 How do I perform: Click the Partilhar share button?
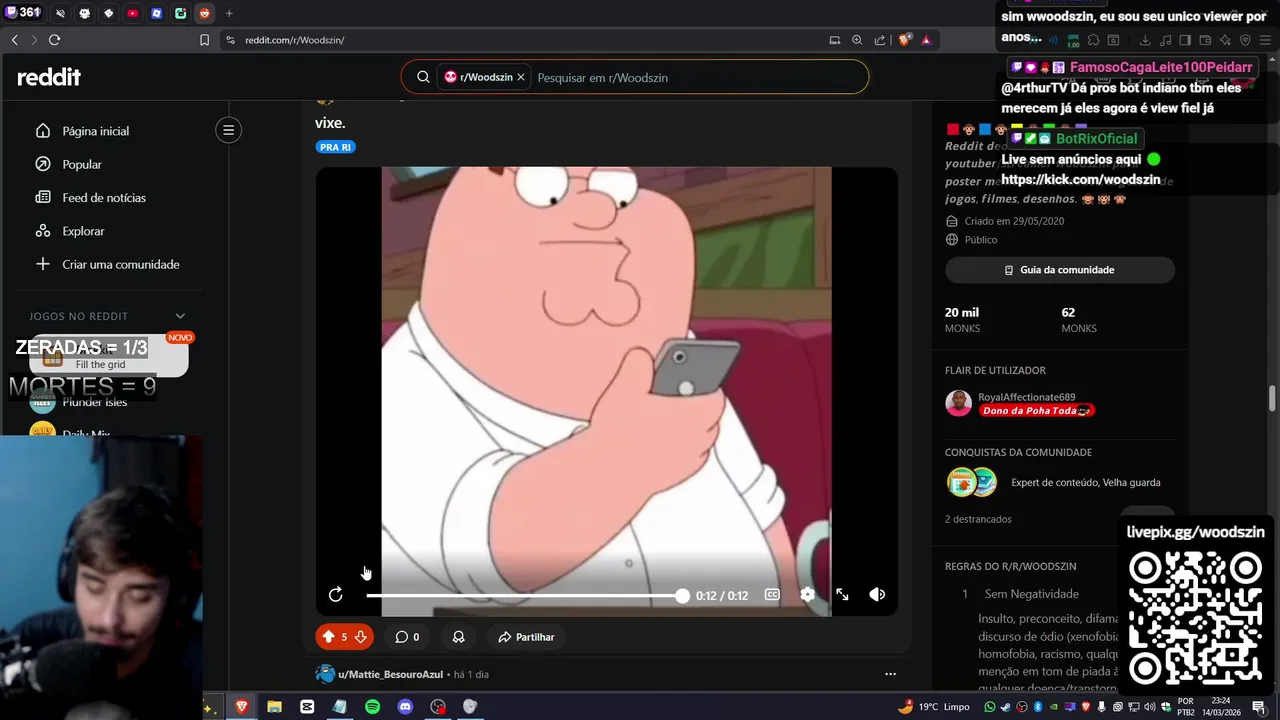point(526,637)
